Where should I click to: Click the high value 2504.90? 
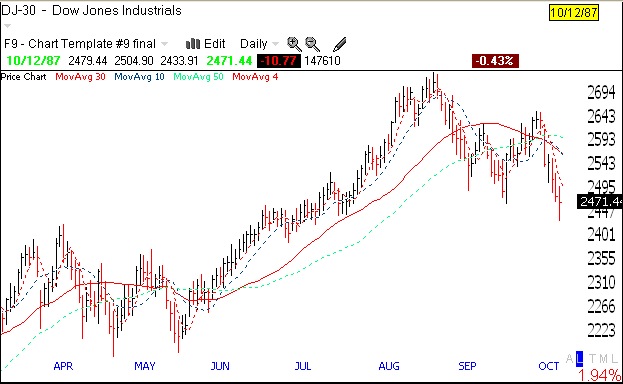134,61
